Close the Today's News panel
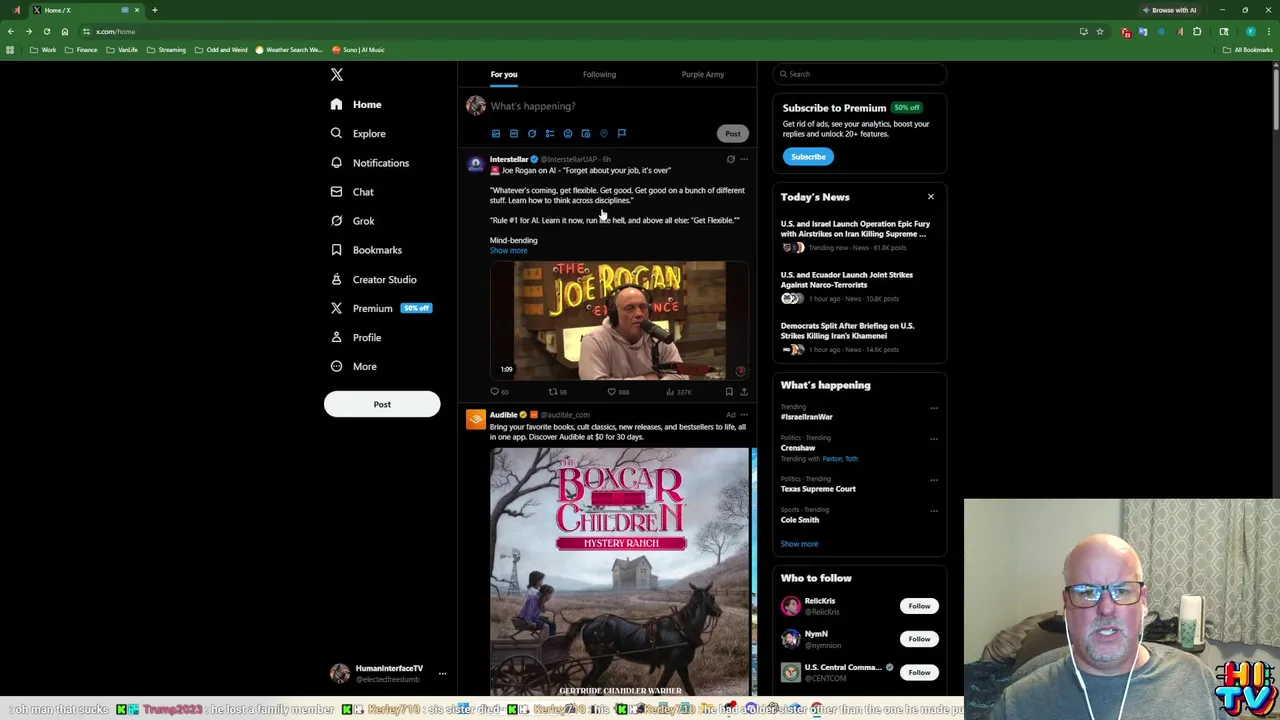This screenshot has width=1280, height=720. click(x=931, y=197)
